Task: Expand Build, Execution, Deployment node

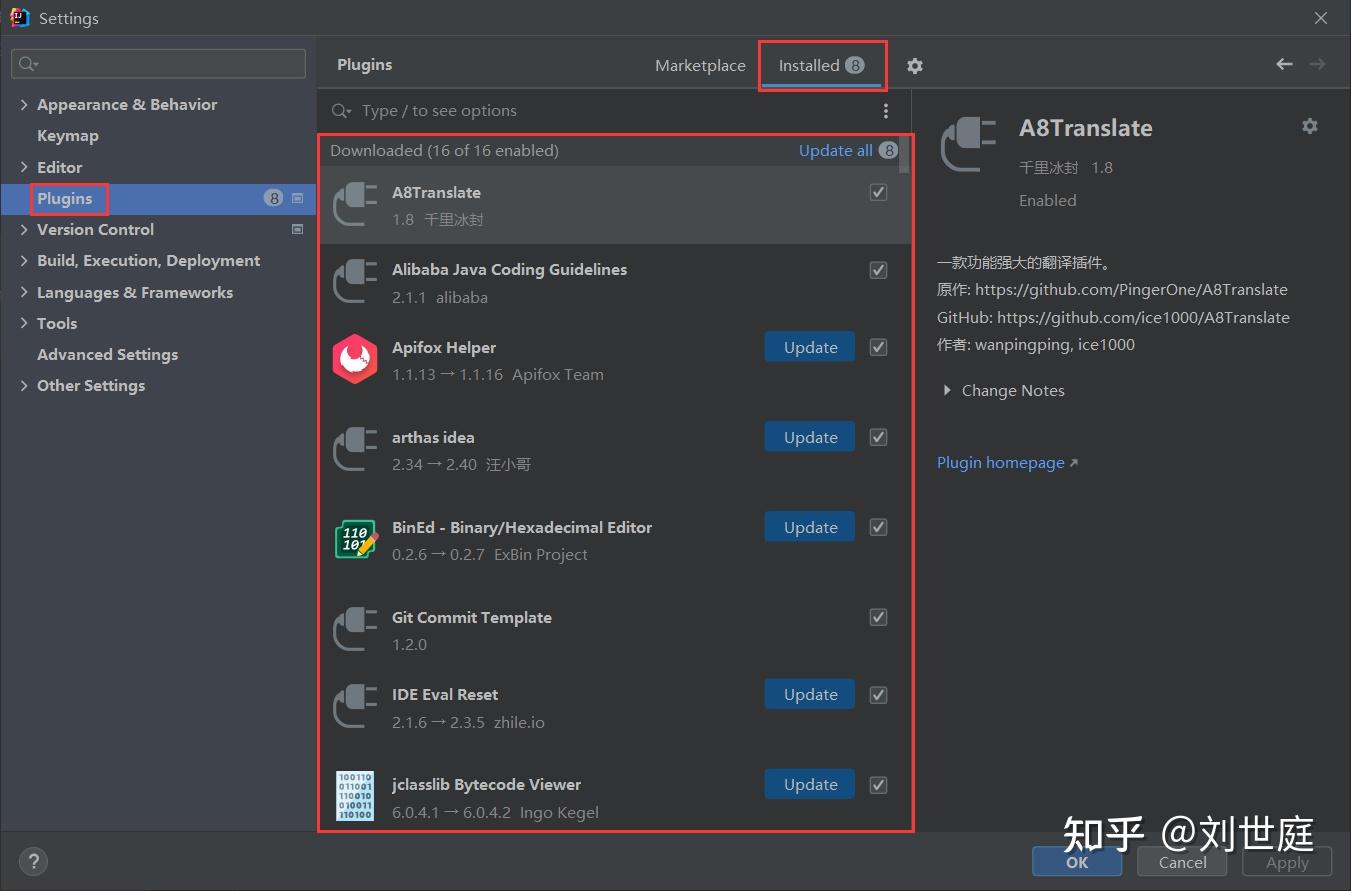Action: [x=24, y=260]
